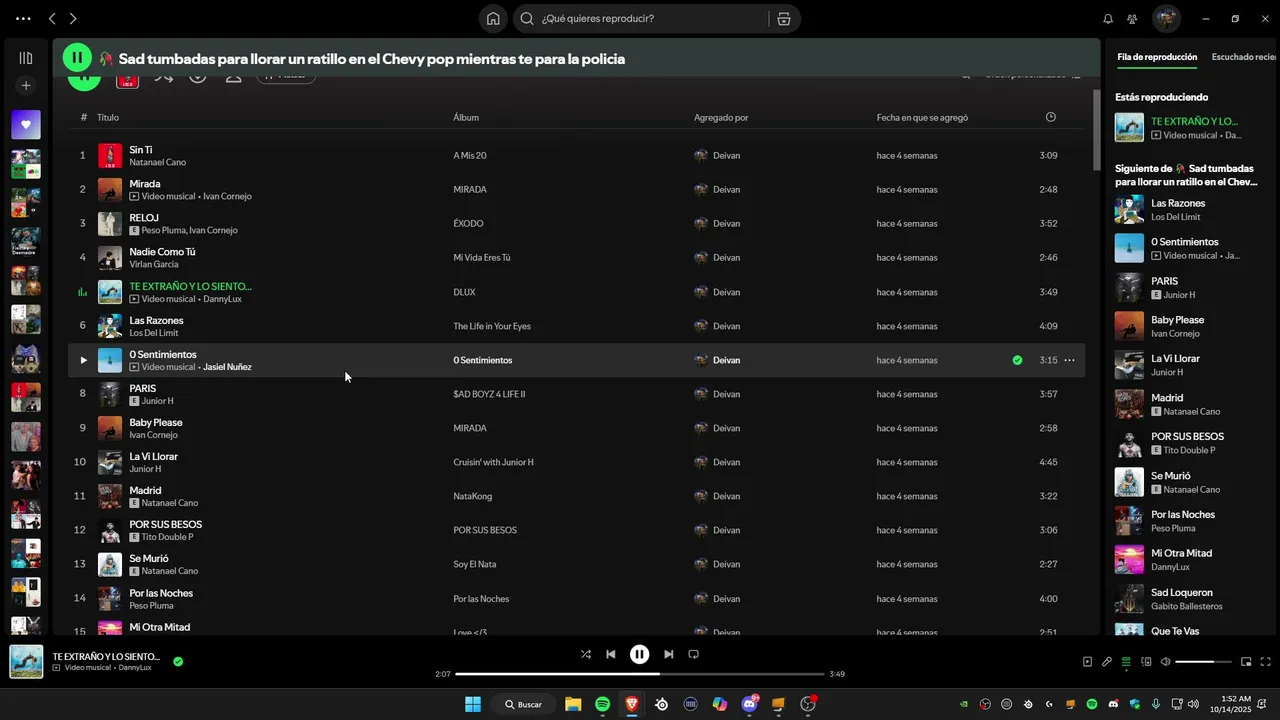
Task: Open the Spotify home page icon
Action: [493, 18]
